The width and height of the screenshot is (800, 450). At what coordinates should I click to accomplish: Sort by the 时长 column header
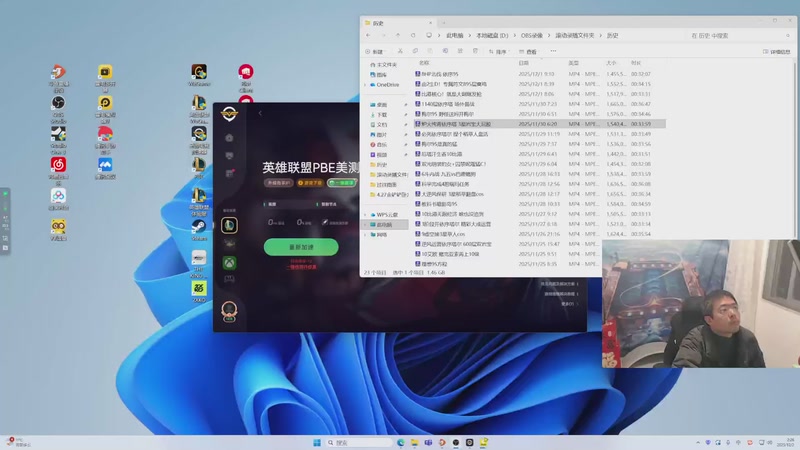tap(636, 63)
